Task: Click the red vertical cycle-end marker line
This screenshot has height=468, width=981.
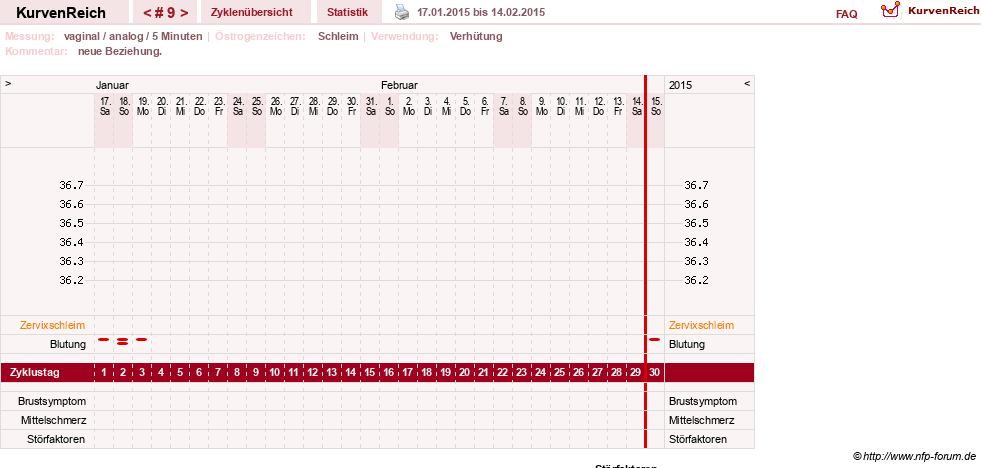Action: pos(646,262)
